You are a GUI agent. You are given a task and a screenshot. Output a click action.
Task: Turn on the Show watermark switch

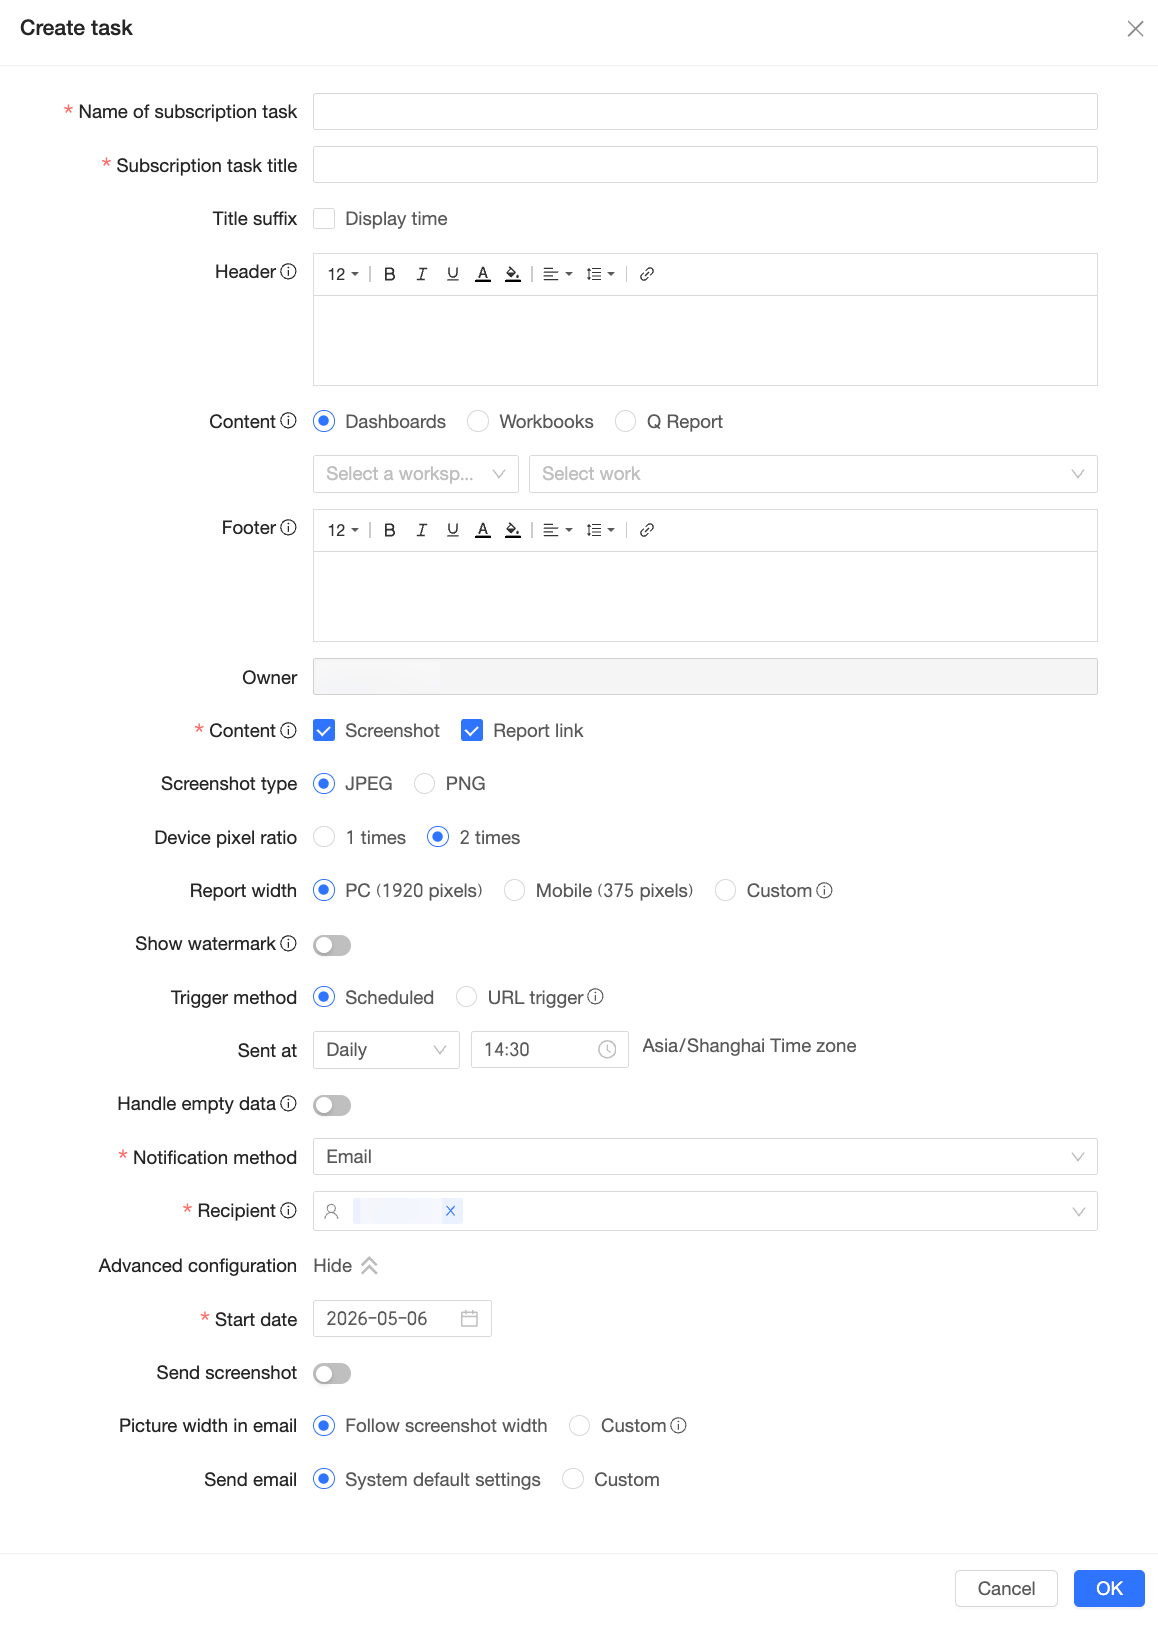(332, 945)
